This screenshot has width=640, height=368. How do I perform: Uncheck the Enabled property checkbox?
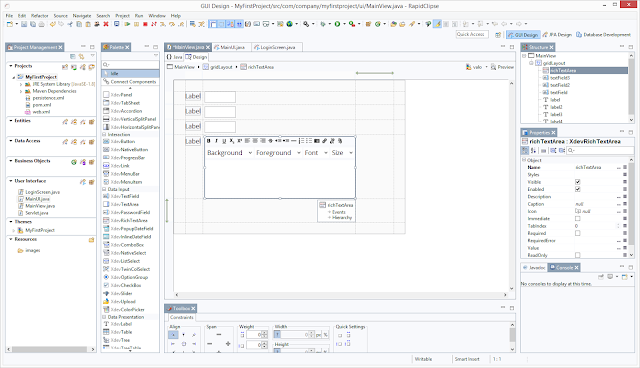(x=578, y=189)
